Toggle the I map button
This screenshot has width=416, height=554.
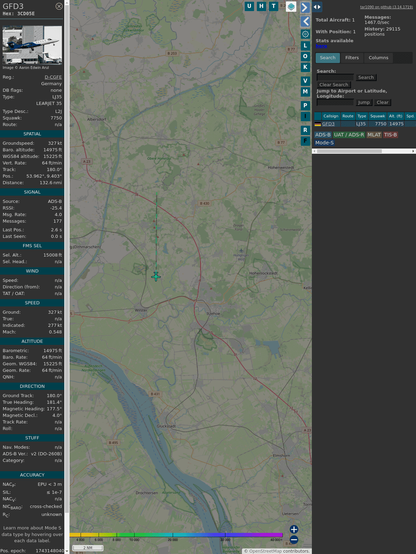pyautogui.click(x=305, y=116)
